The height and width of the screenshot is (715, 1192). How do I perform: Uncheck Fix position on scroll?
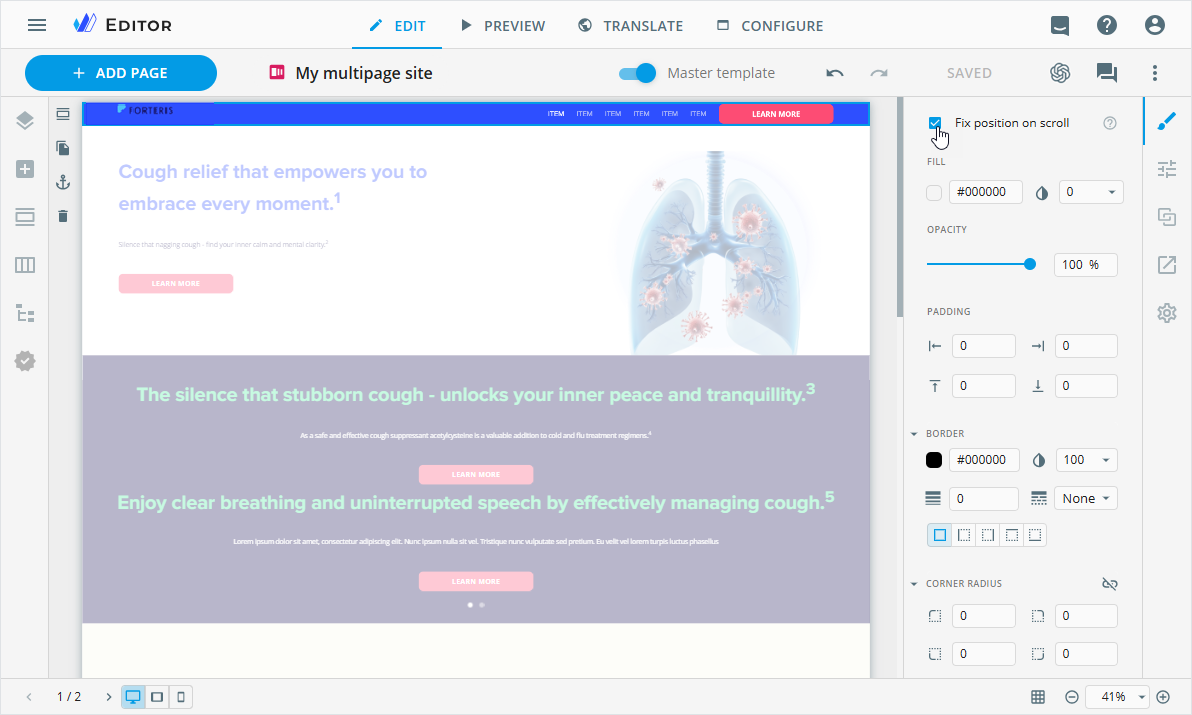935,123
